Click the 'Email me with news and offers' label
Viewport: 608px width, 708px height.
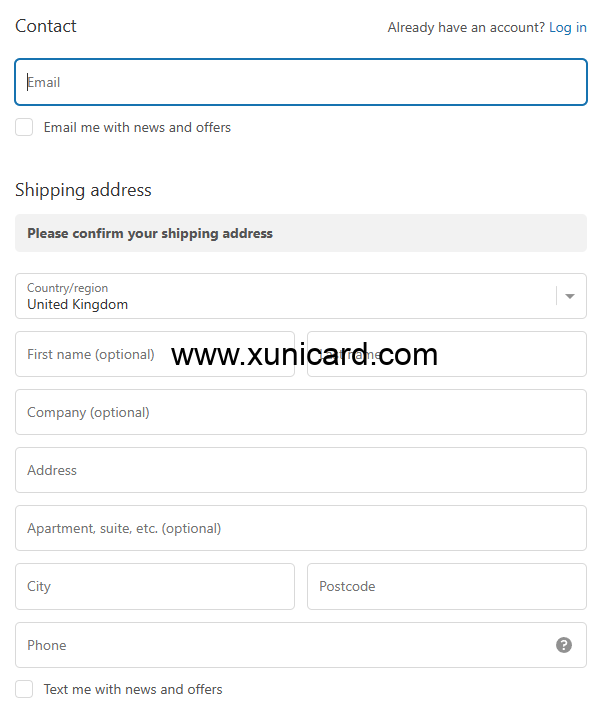[137, 127]
